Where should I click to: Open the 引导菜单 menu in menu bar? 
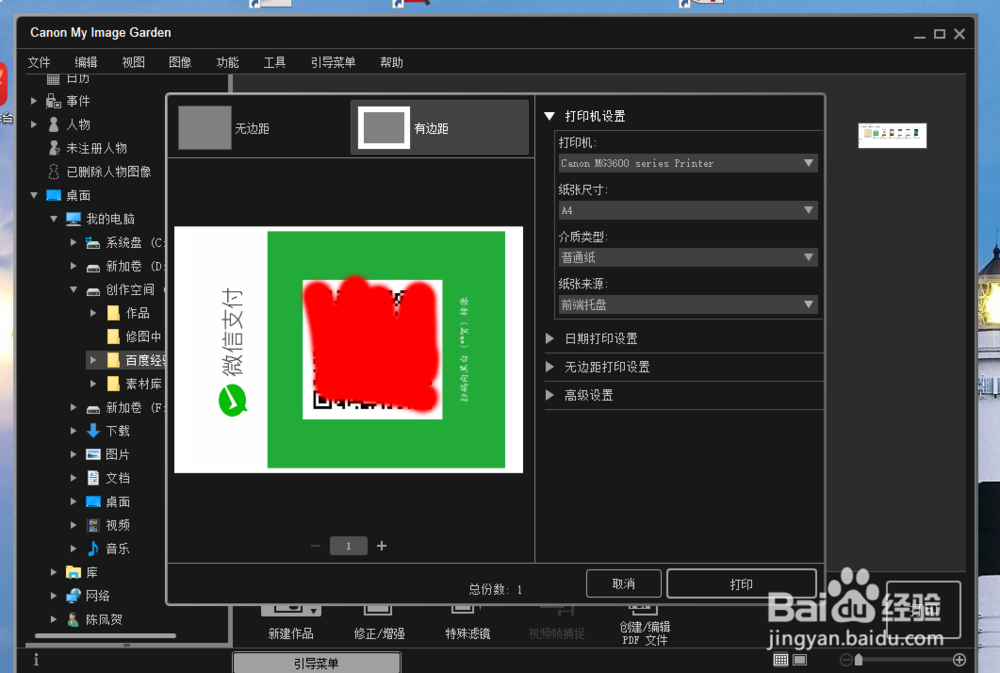333,63
